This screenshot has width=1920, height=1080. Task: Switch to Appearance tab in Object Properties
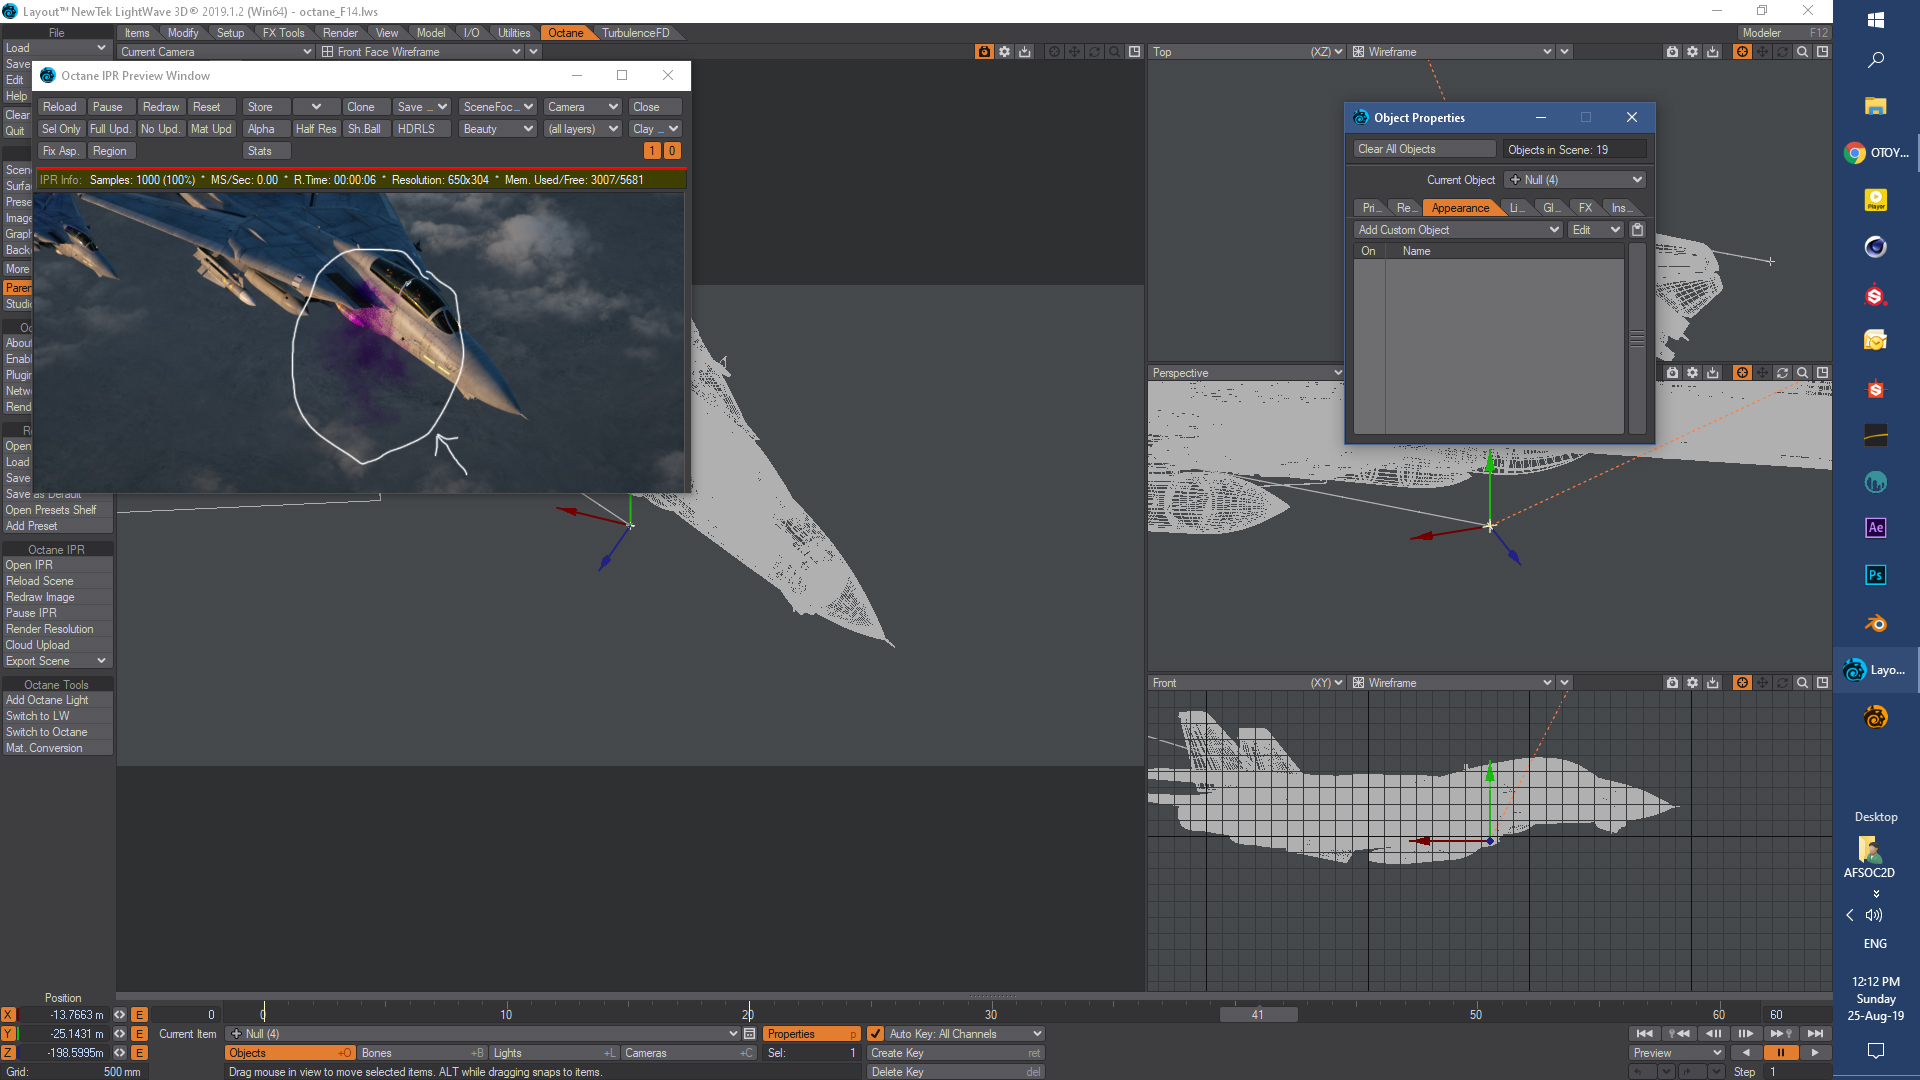click(x=1459, y=208)
